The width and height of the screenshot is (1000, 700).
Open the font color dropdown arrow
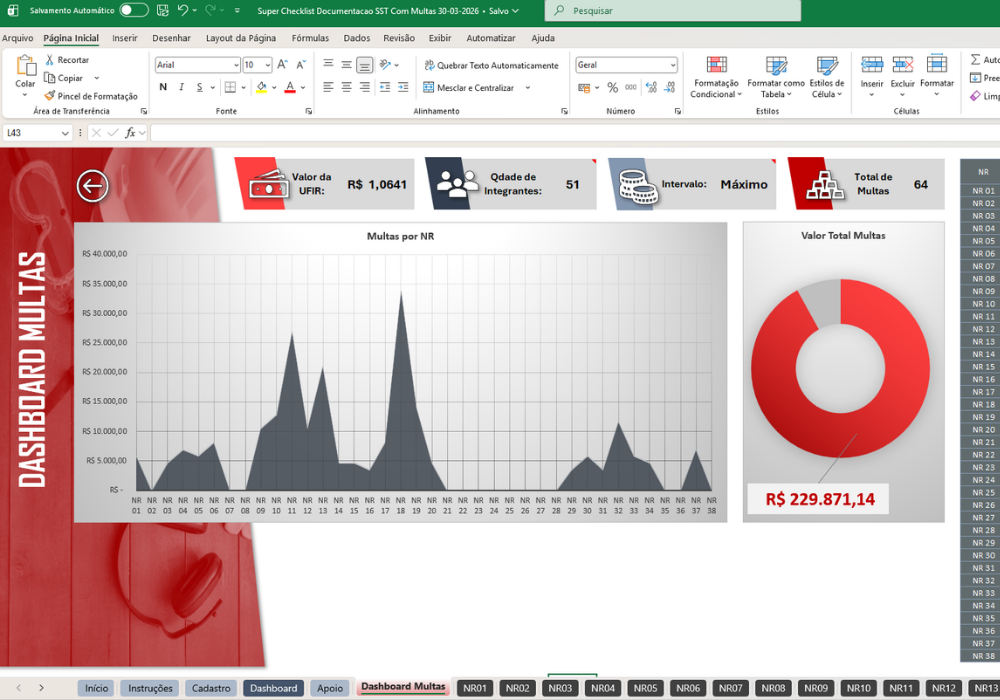coord(303,87)
